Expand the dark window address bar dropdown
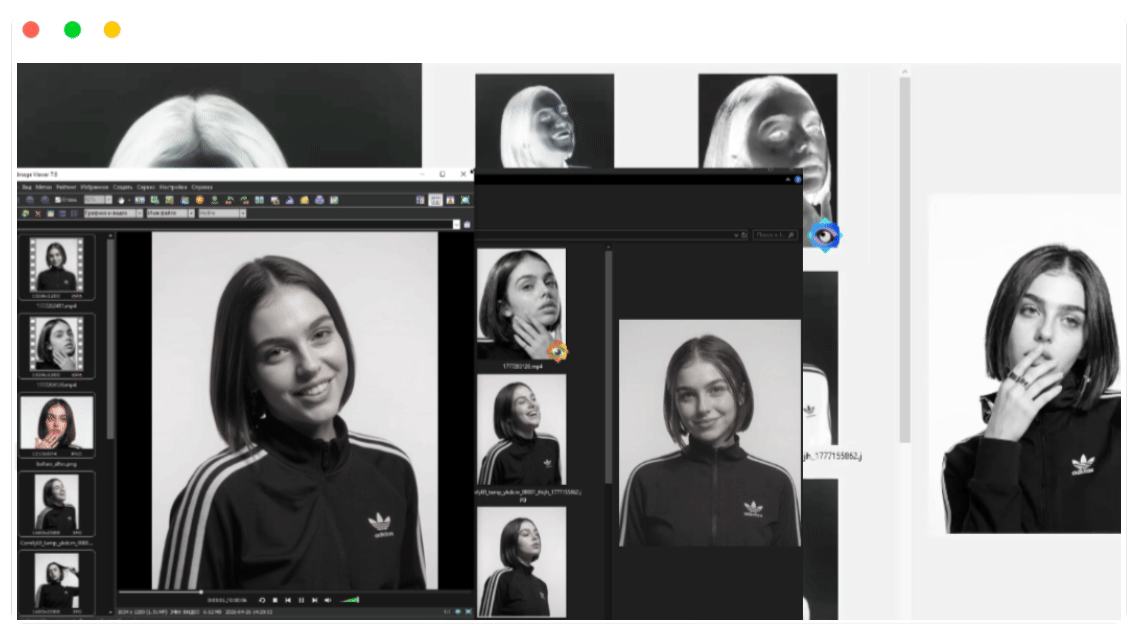The image size is (1138, 640). tap(735, 235)
